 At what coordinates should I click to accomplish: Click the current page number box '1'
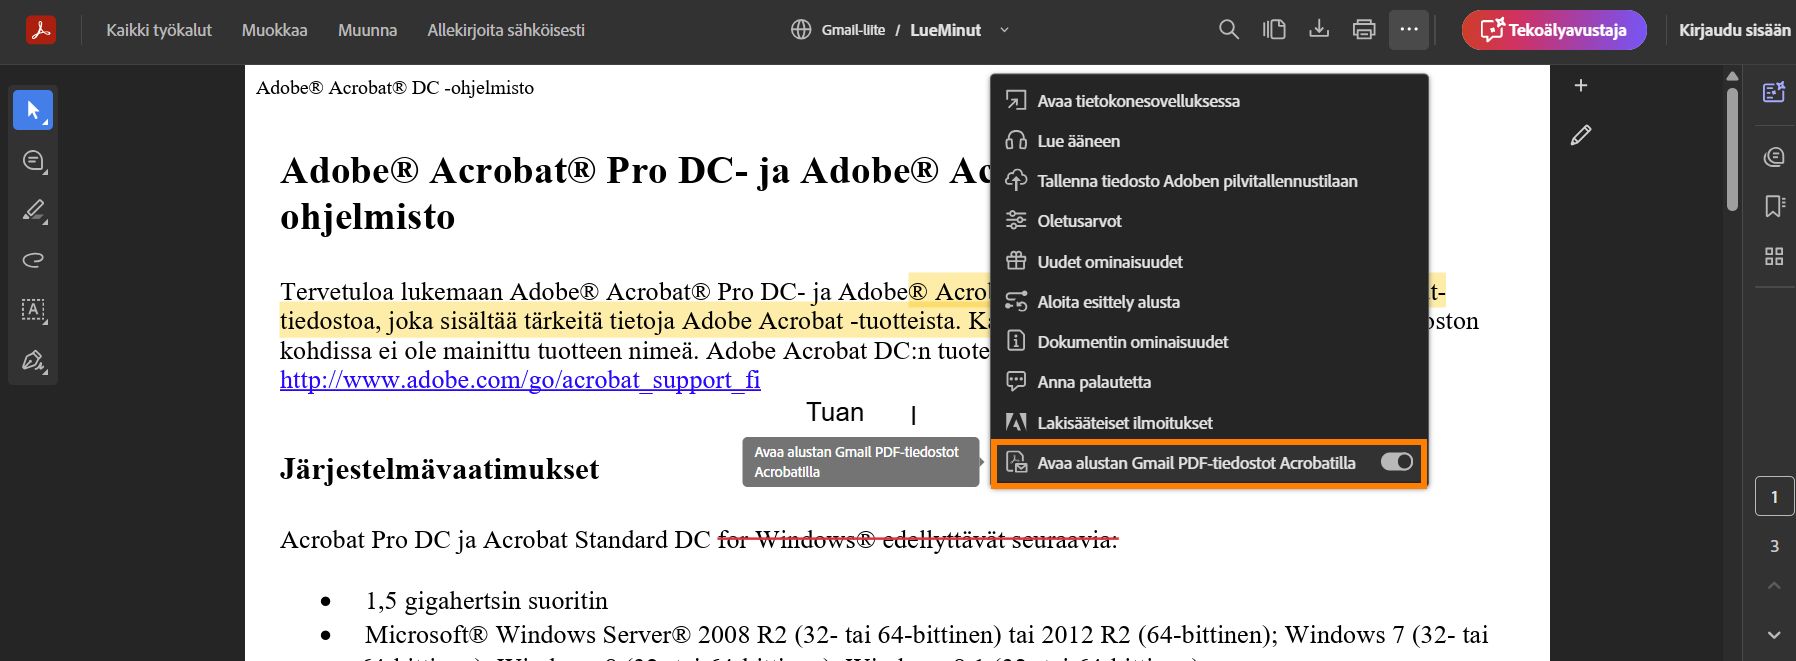pos(1774,497)
